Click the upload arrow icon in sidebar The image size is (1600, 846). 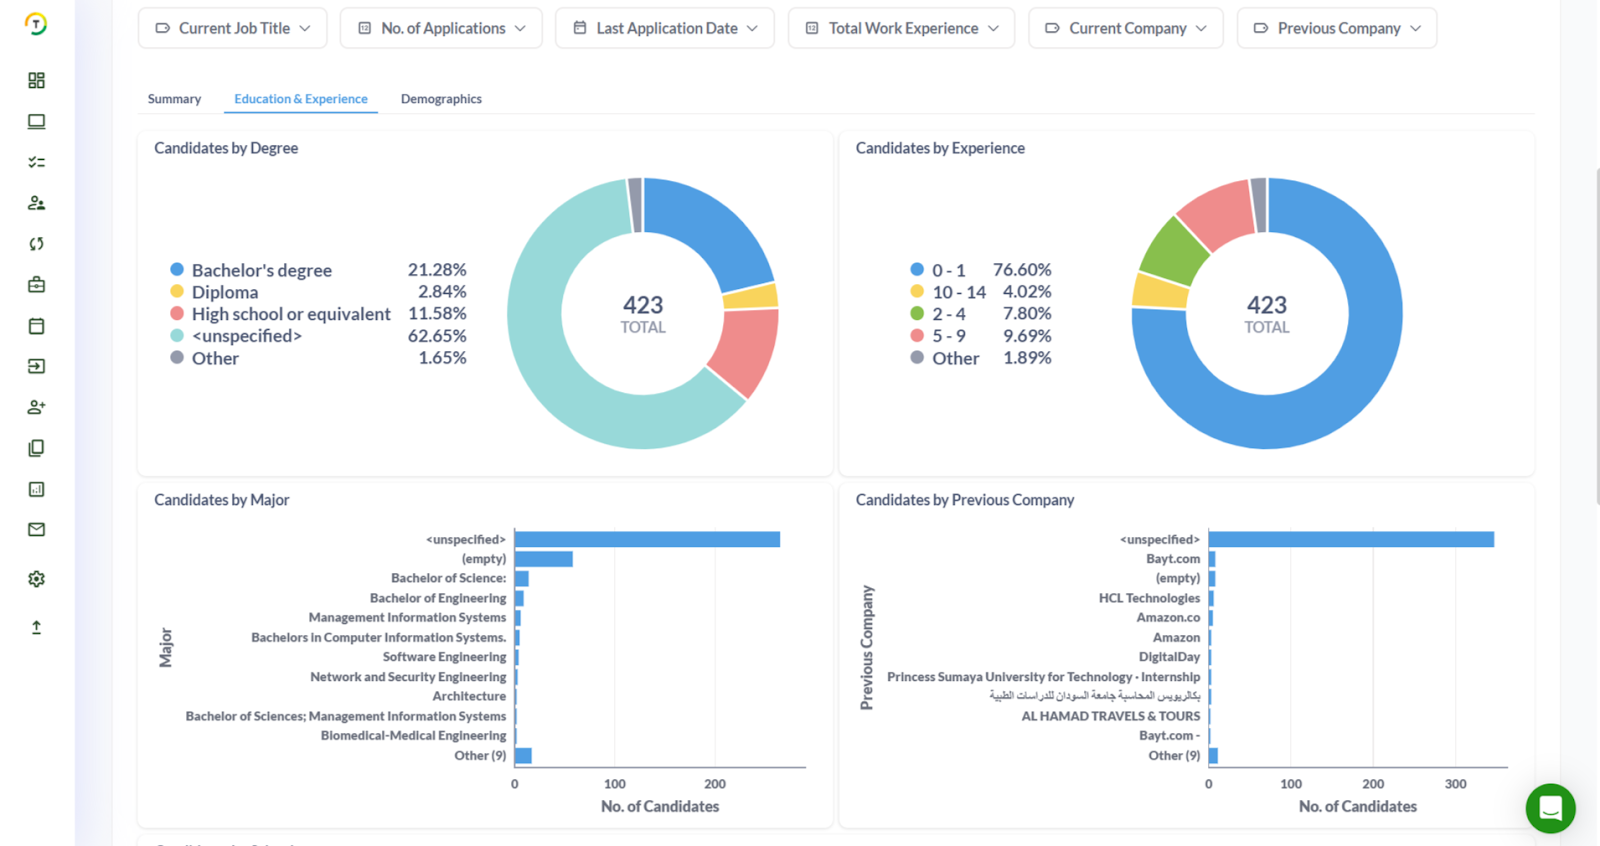tap(36, 627)
